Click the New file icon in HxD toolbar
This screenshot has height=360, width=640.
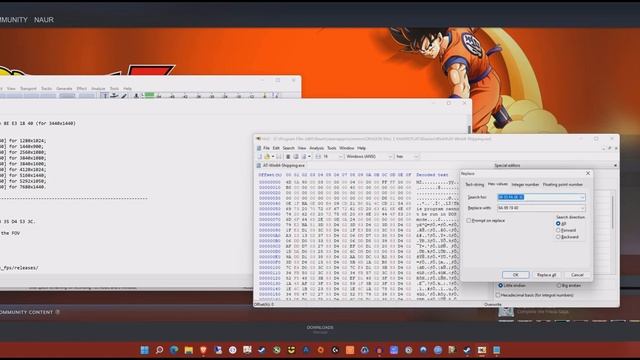[260, 157]
